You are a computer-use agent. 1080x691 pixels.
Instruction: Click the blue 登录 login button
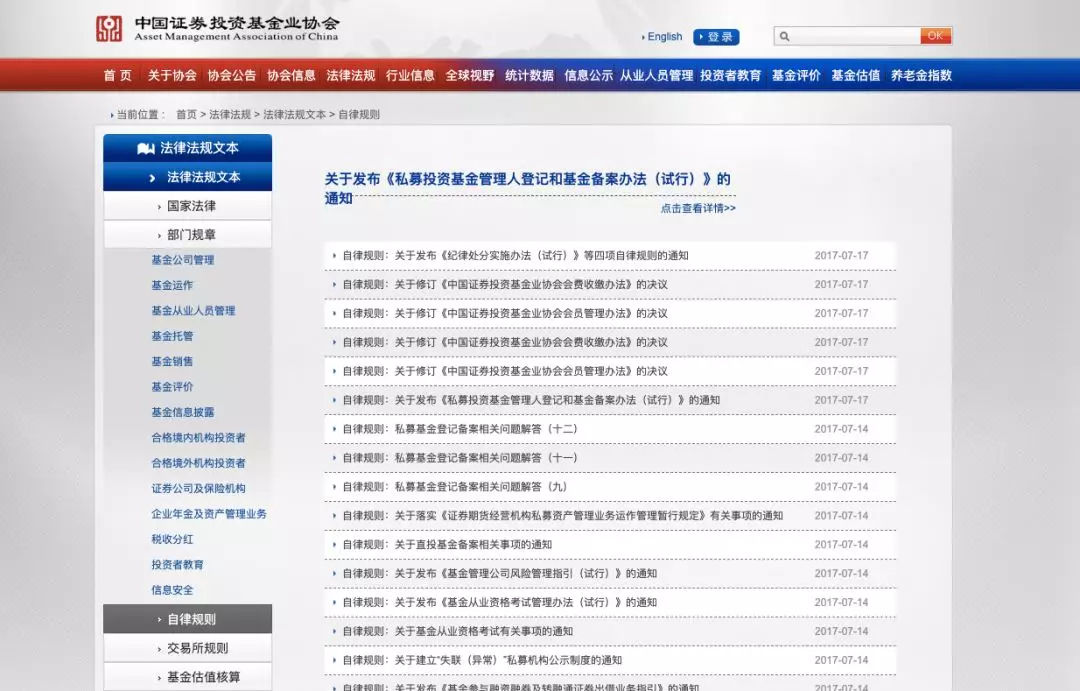coord(716,37)
